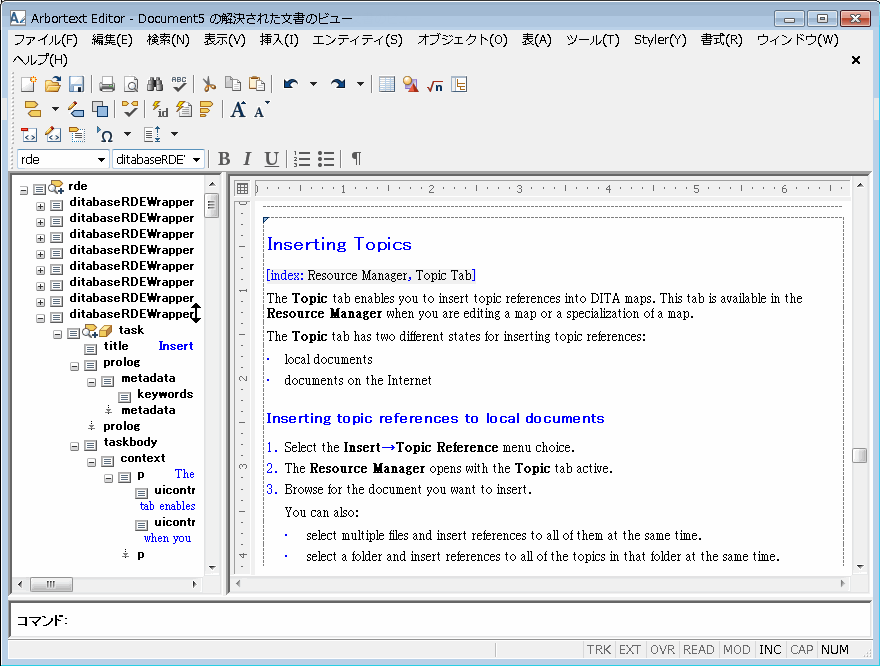880x666 pixels.
Task: Click the overlapping blue squares icon
Action: tap(100, 109)
